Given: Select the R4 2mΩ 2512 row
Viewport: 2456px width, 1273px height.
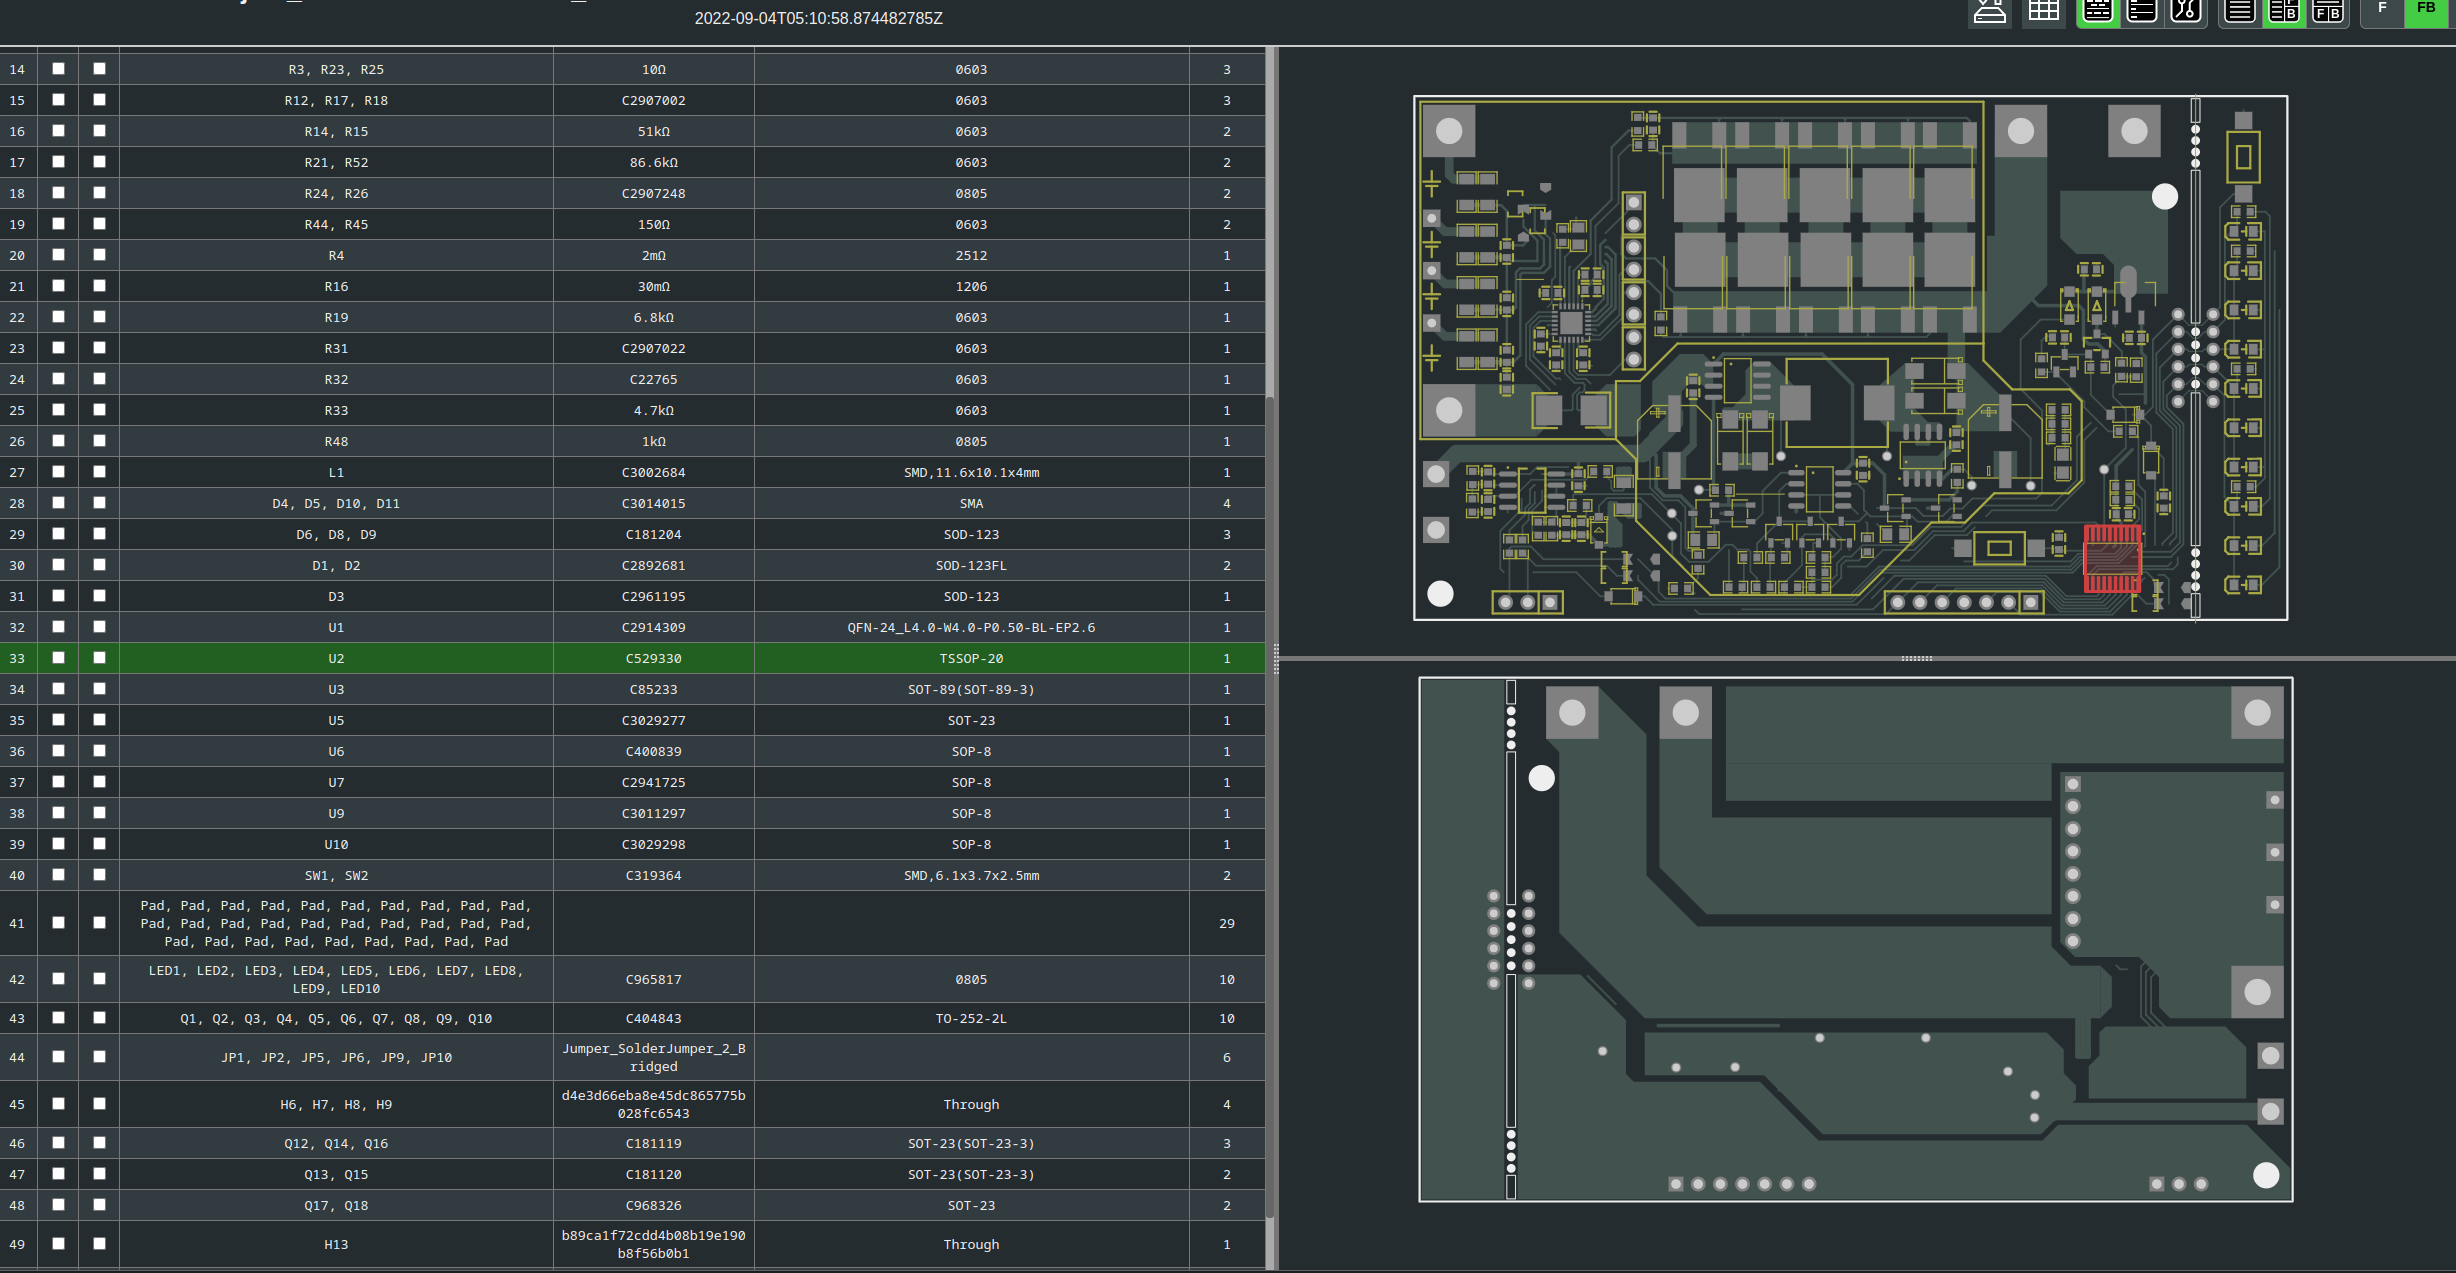Looking at the screenshot, I should tap(336, 256).
